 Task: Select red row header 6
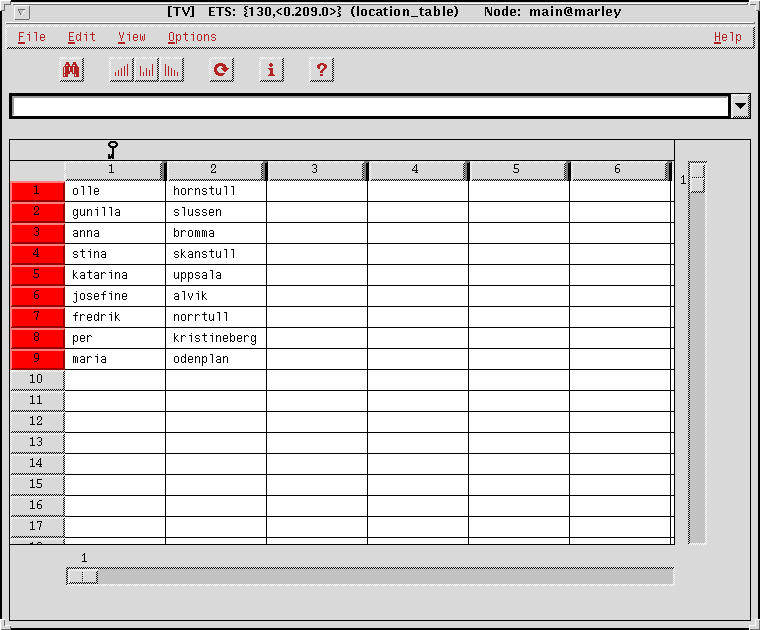[37, 296]
